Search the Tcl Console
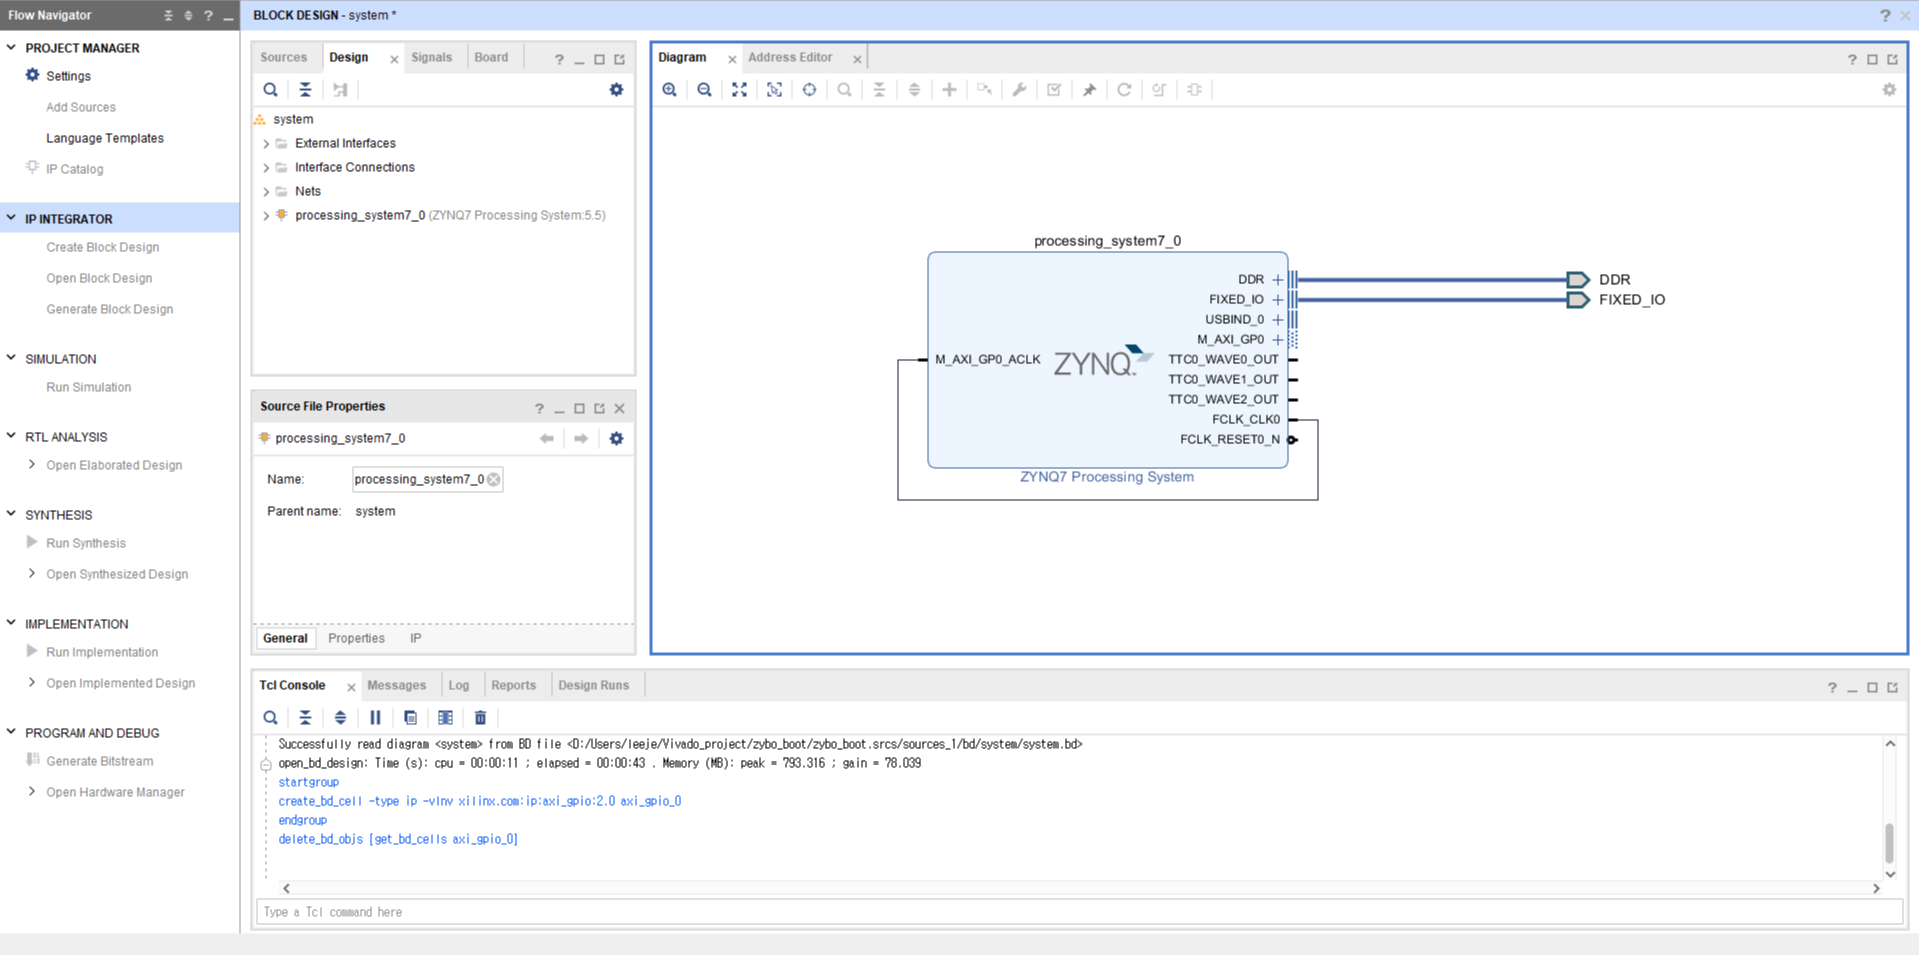 point(270,718)
